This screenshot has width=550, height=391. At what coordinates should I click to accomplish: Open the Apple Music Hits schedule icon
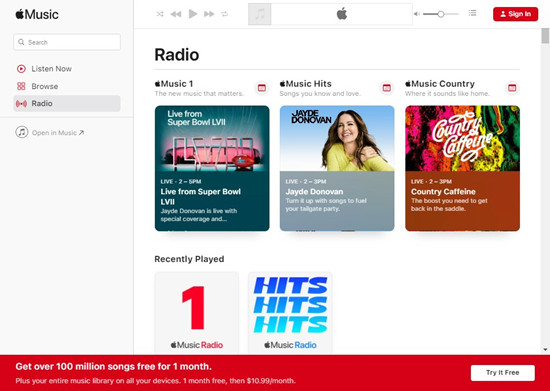point(387,88)
